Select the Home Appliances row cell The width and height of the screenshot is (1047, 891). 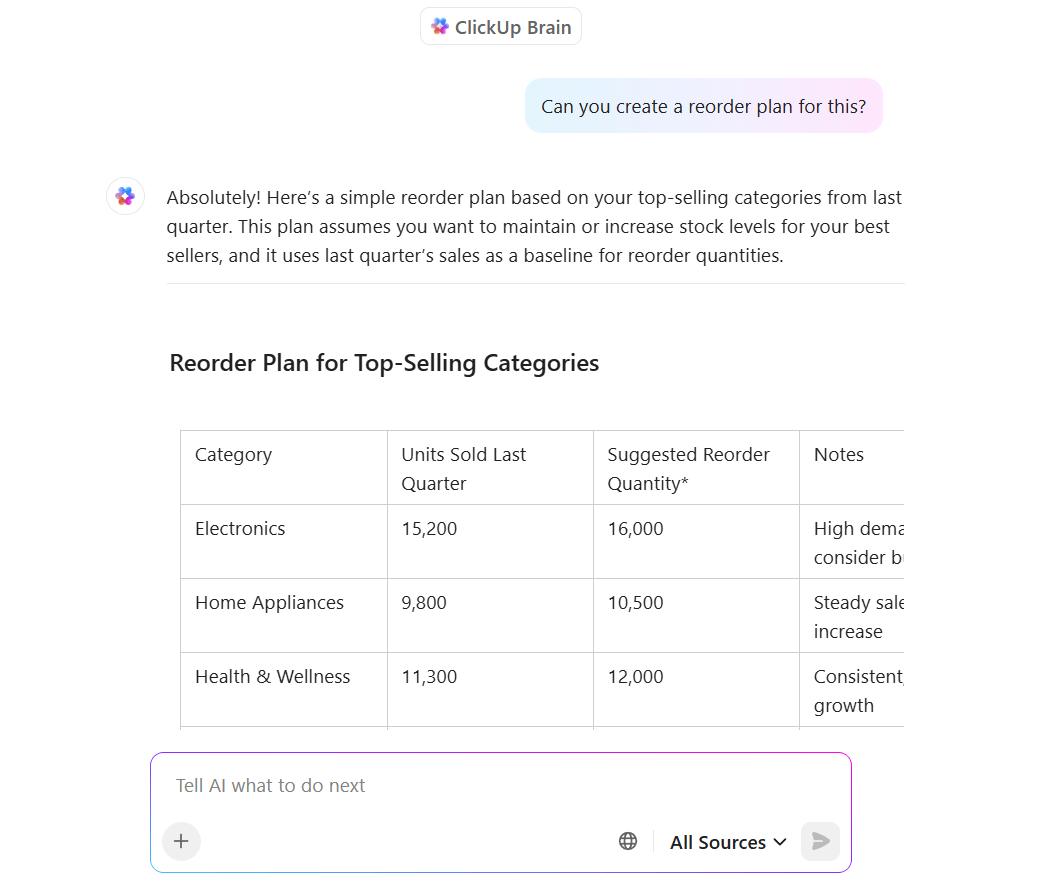(x=269, y=603)
